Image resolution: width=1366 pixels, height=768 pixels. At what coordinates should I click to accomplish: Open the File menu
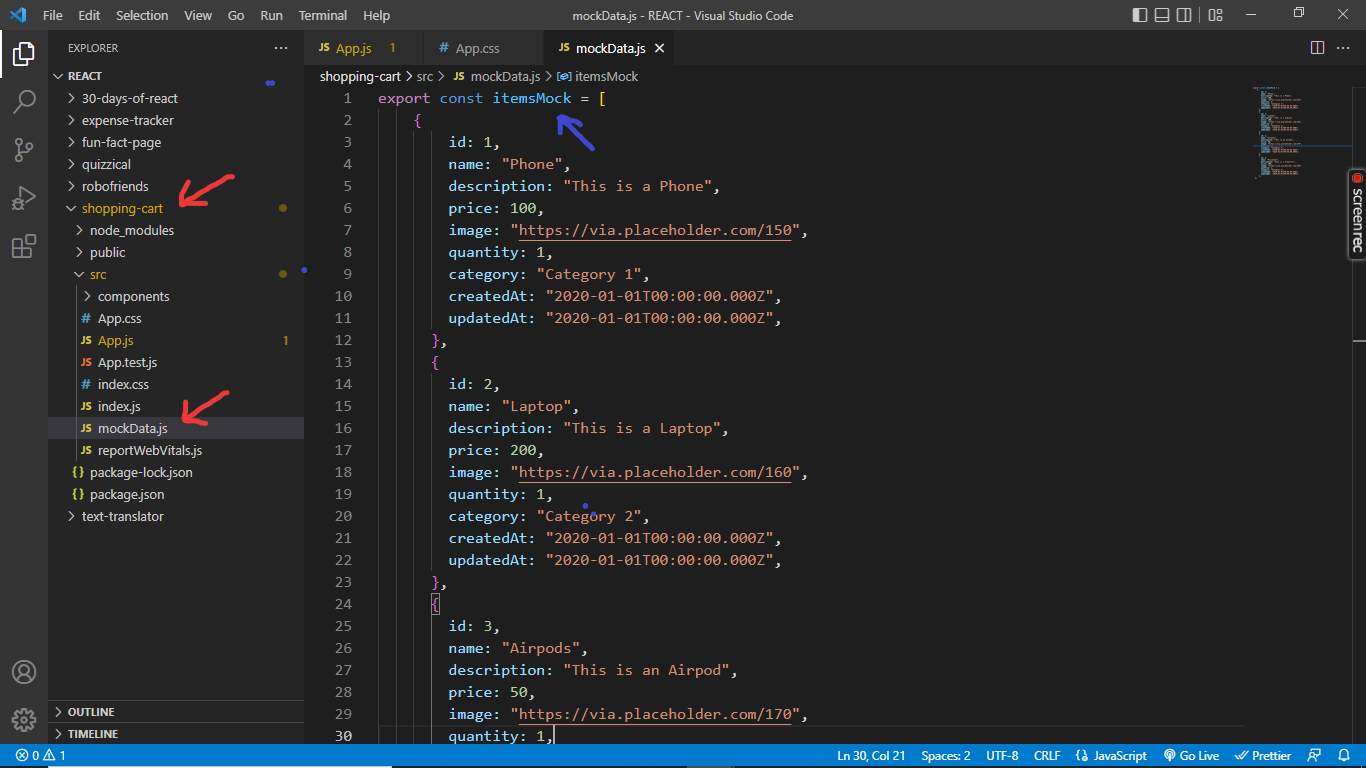coord(52,15)
